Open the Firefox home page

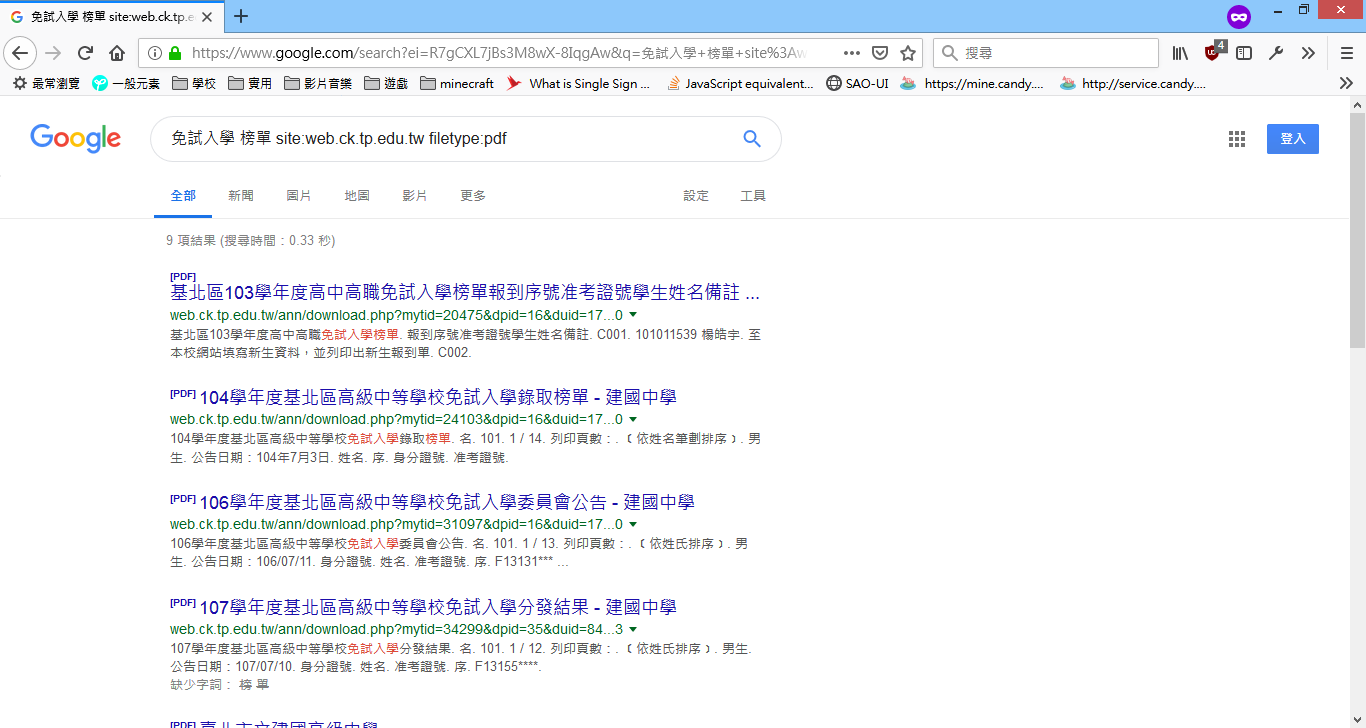(117, 53)
